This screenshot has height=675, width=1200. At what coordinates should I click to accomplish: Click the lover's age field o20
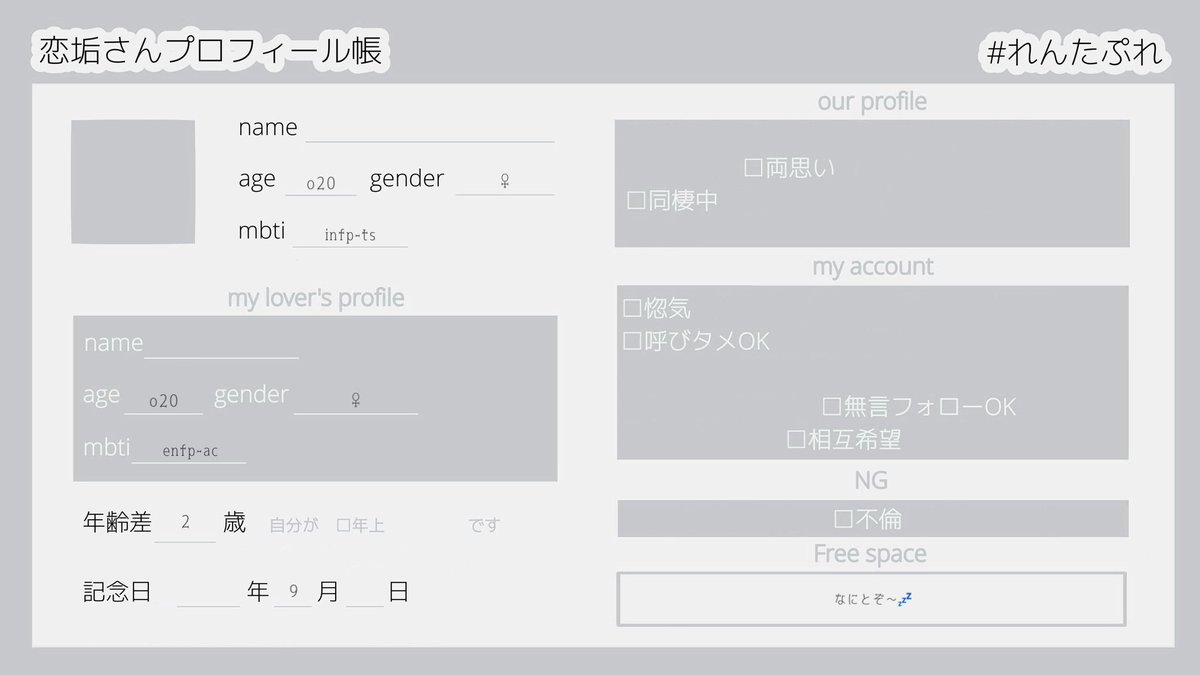click(x=163, y=400)
